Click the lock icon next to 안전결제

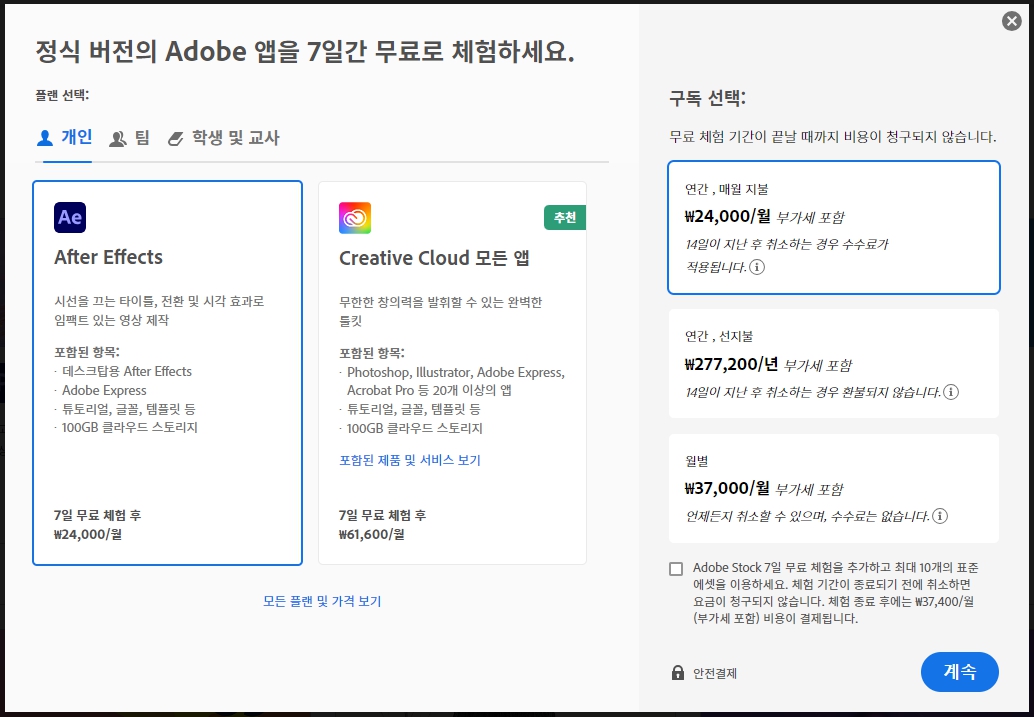click(x=677, y=672)
